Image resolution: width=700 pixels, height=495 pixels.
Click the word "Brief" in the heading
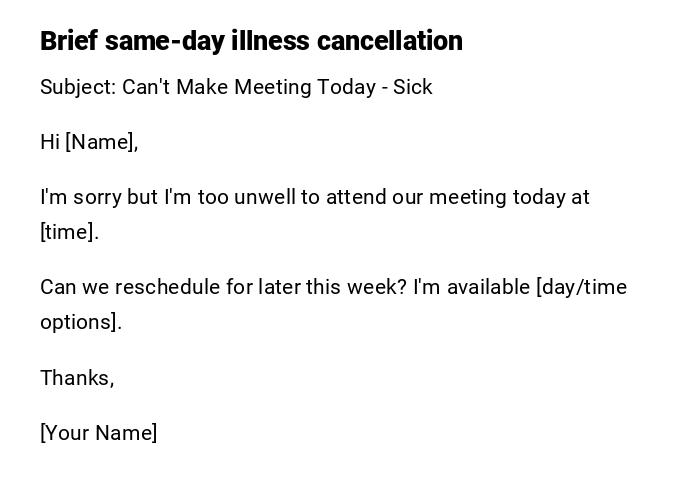point(69,41)
